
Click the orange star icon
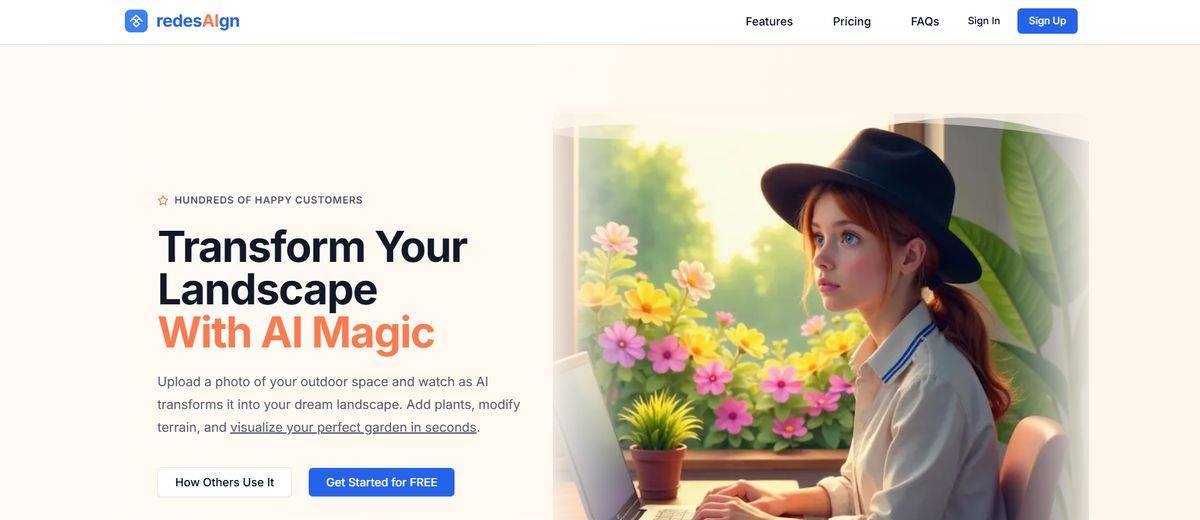(163, 200)
